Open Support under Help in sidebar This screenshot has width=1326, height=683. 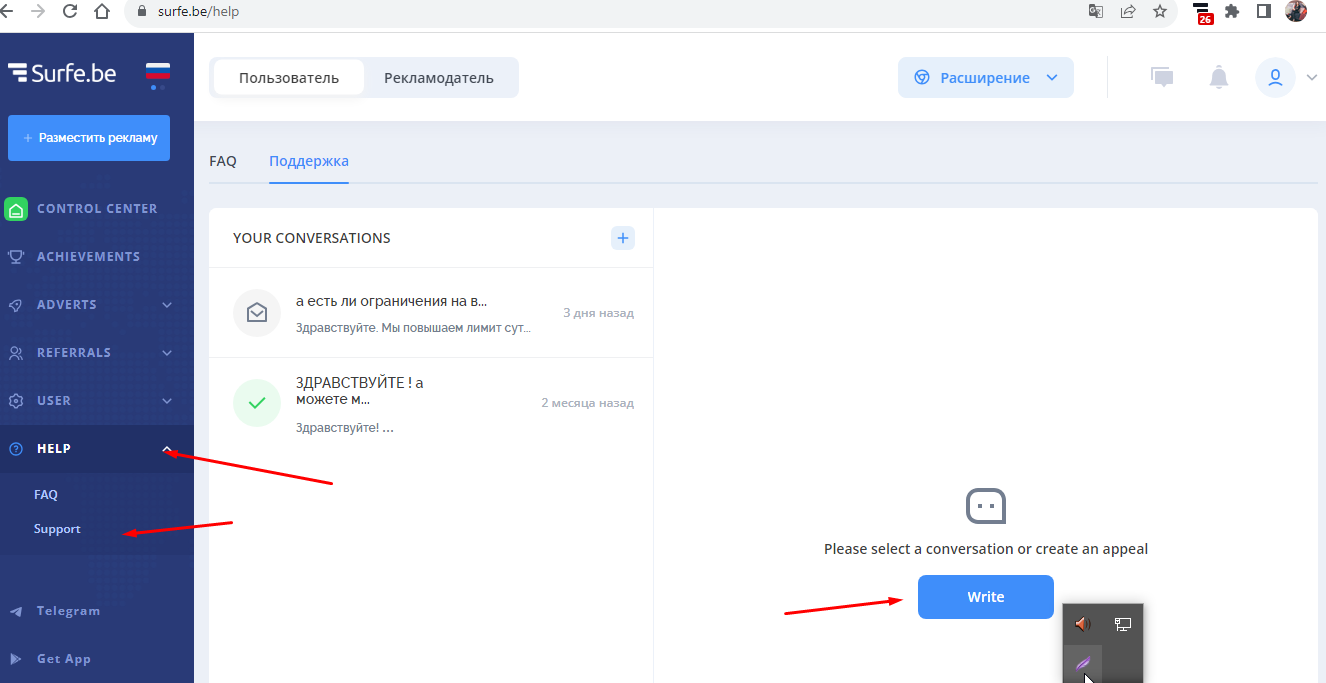click(57, 529)
